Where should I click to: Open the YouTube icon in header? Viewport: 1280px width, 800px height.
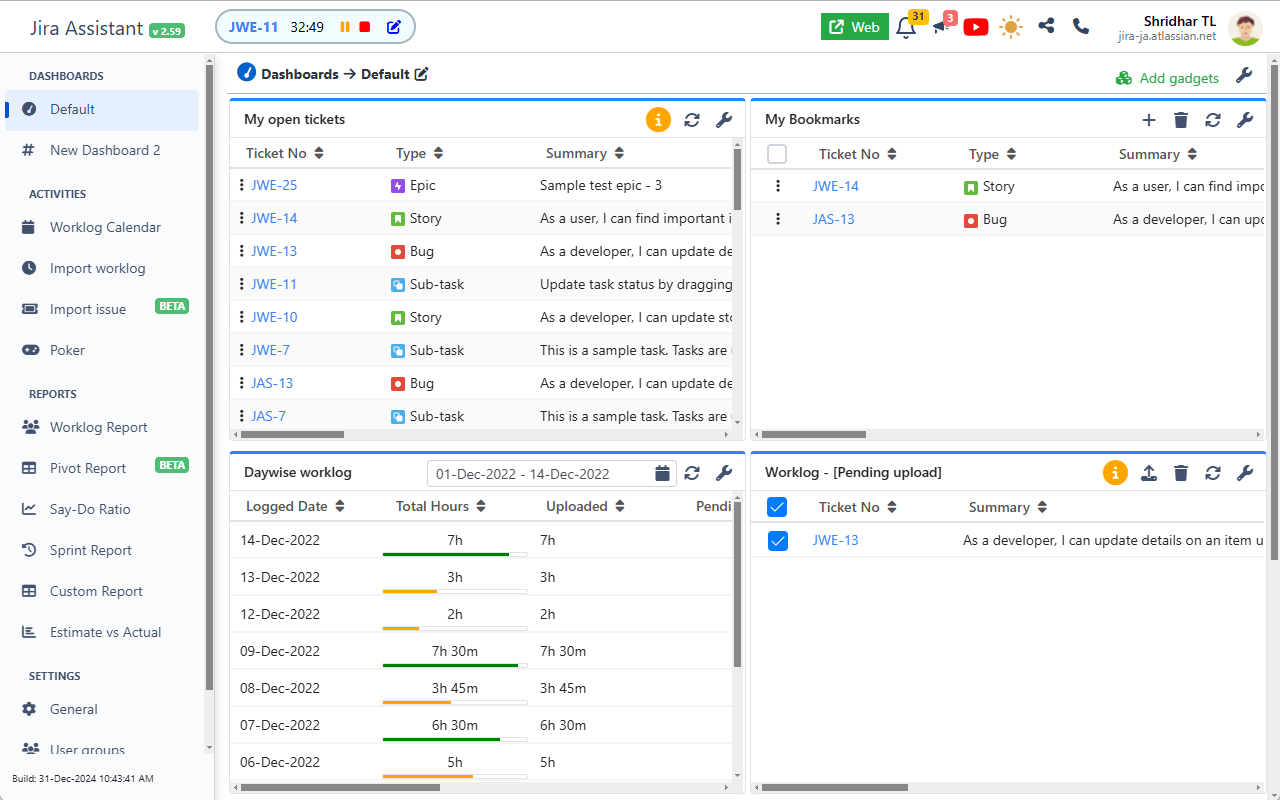tap(976, 27)
